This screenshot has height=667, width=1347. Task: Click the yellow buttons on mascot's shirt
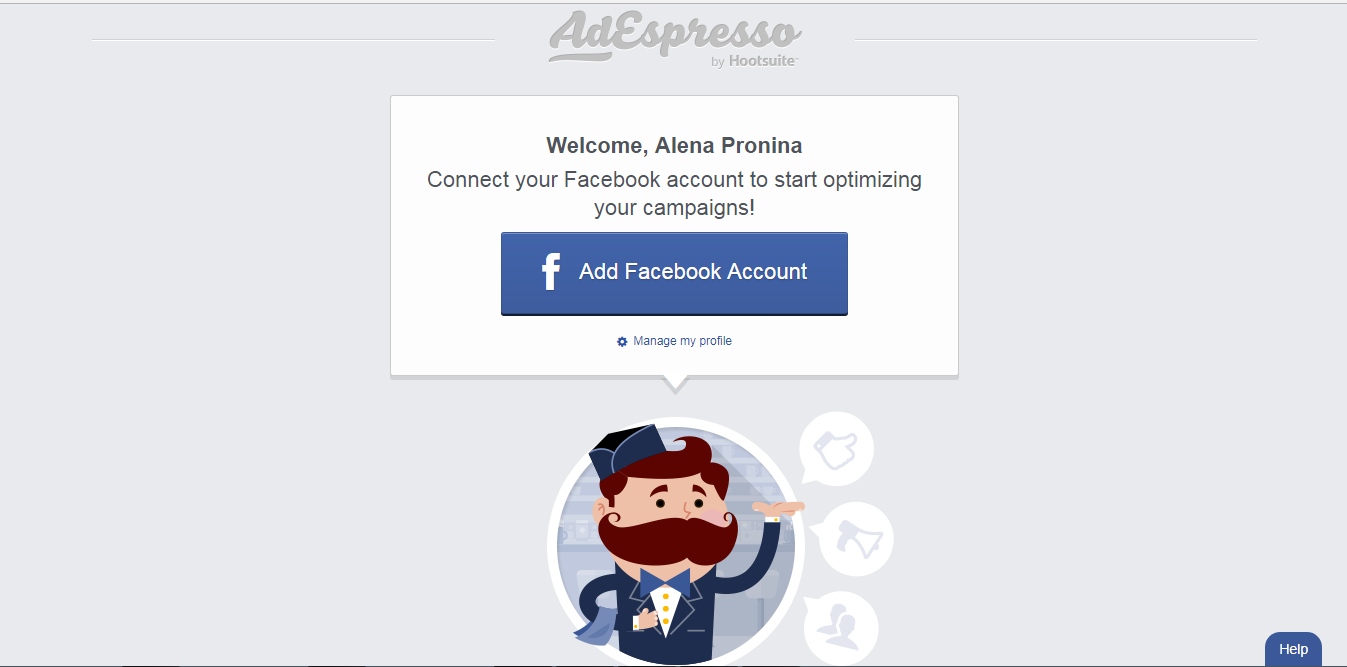pos(666,607)
